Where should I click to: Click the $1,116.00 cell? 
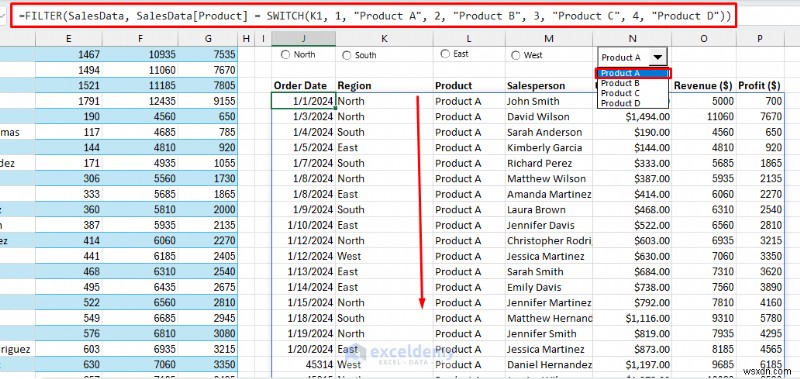[632, 318]
